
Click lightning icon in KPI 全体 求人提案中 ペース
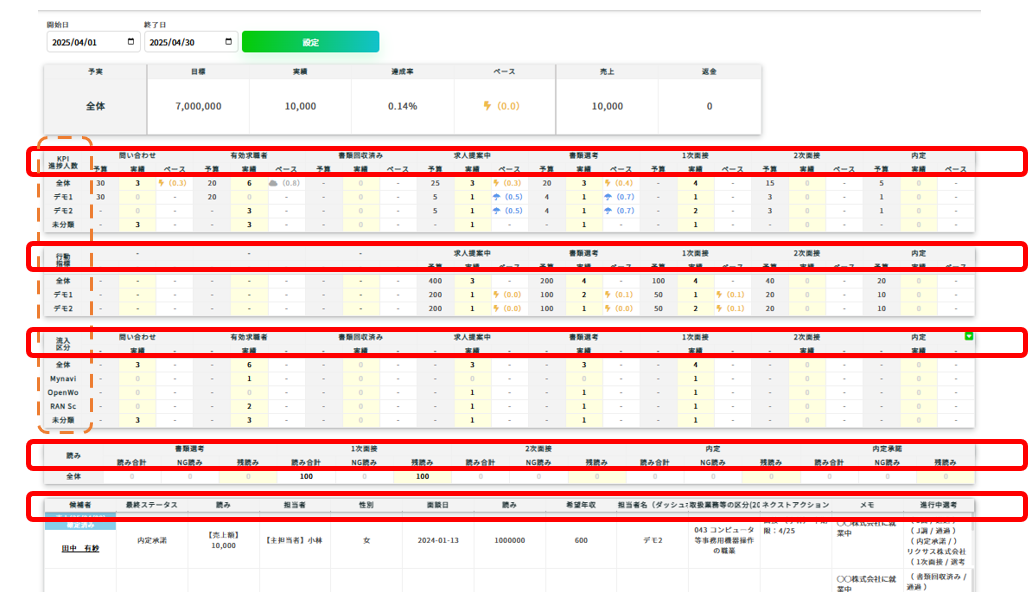coord(496,183)
